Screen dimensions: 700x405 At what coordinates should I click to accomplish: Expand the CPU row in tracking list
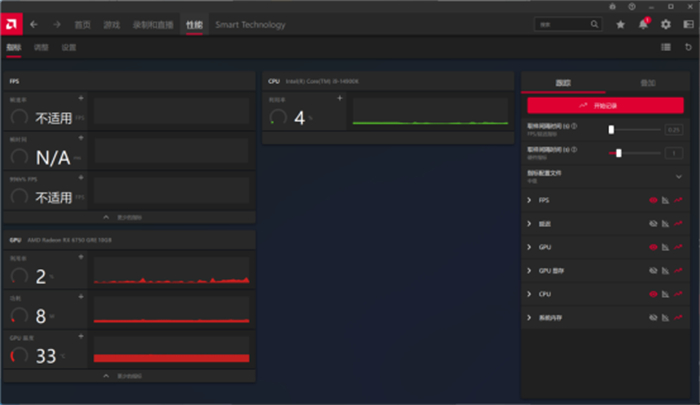pyautogui.click(x=529, y=294)
